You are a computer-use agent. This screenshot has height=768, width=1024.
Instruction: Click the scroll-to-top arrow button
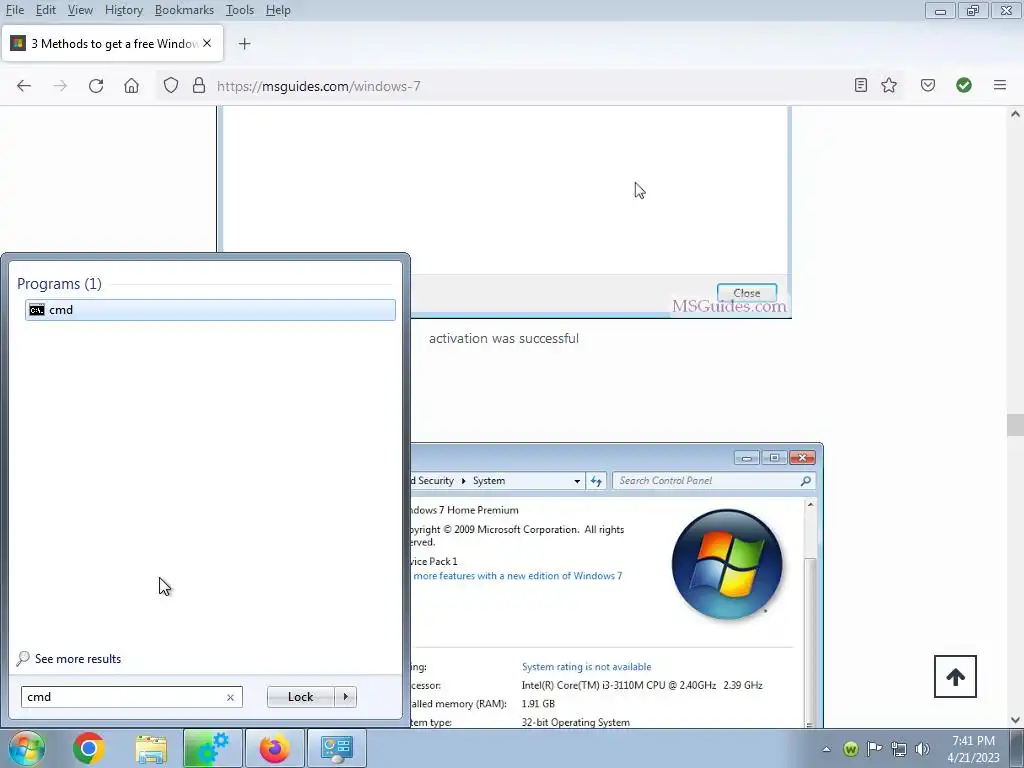[955, 677]
